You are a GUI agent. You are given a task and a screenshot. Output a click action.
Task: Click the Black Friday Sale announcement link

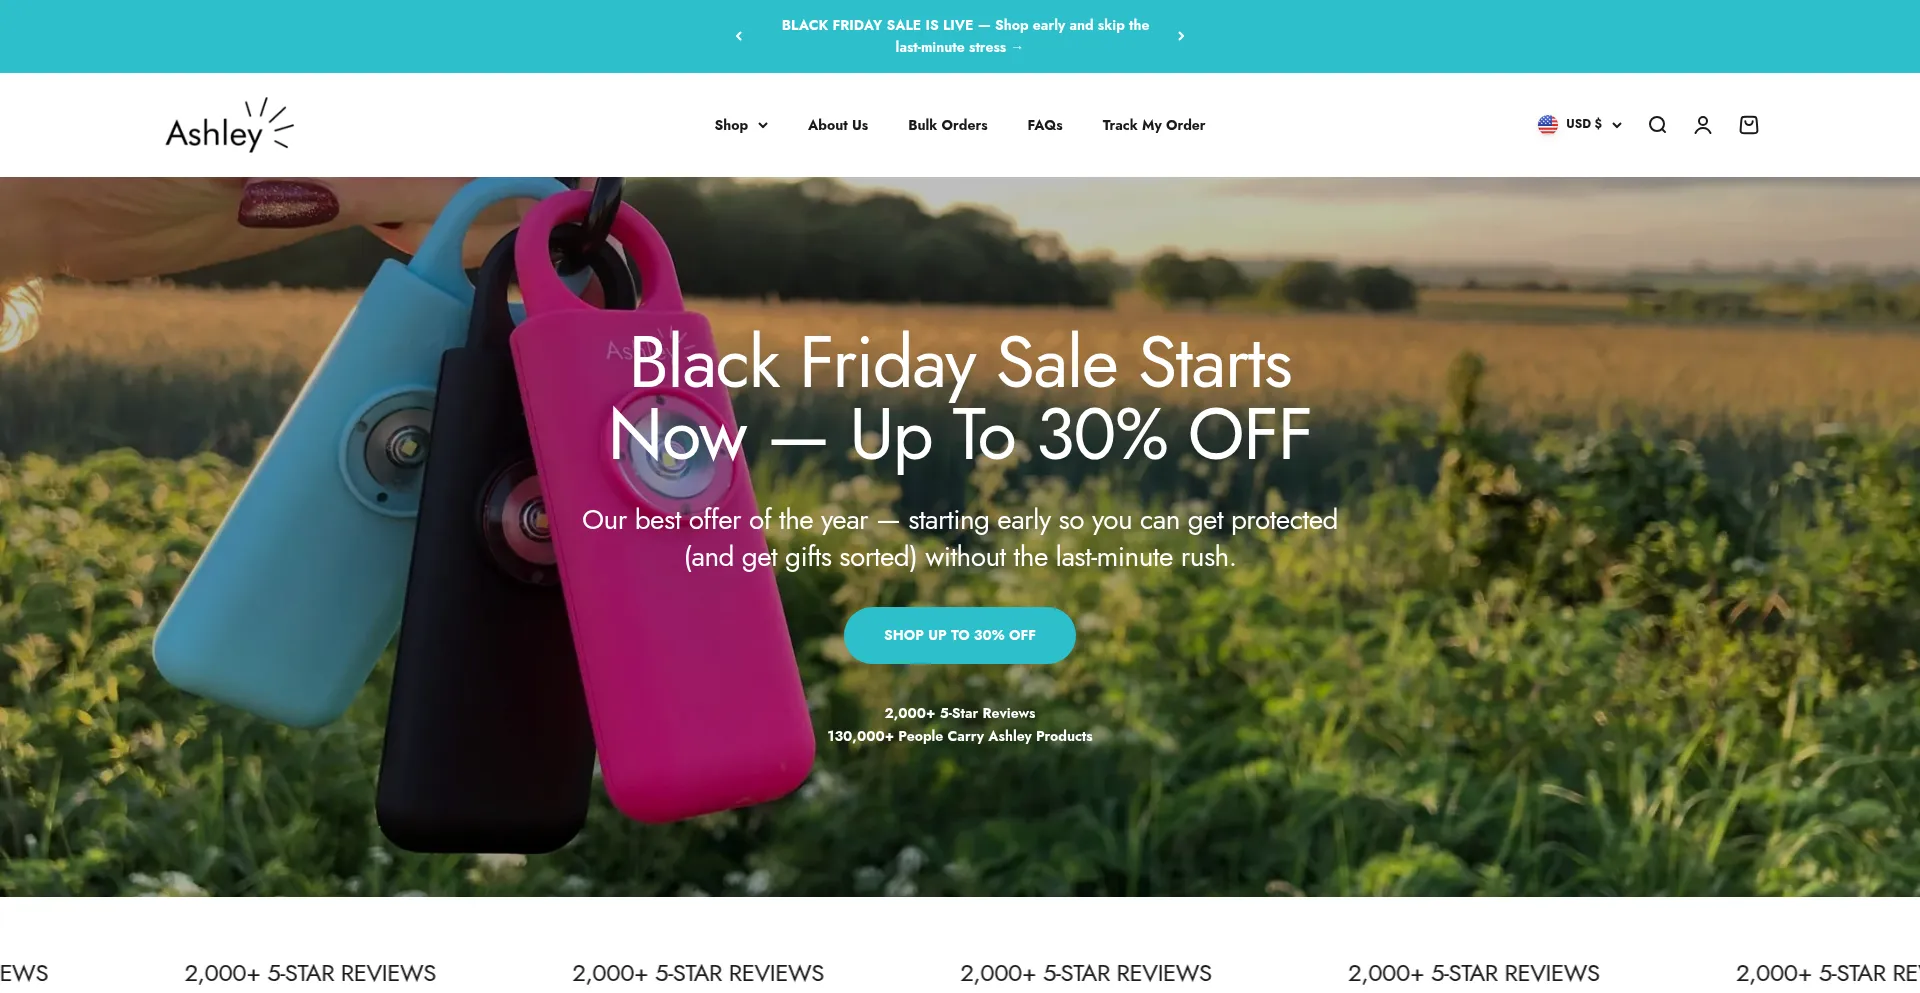tap(965, 36)
